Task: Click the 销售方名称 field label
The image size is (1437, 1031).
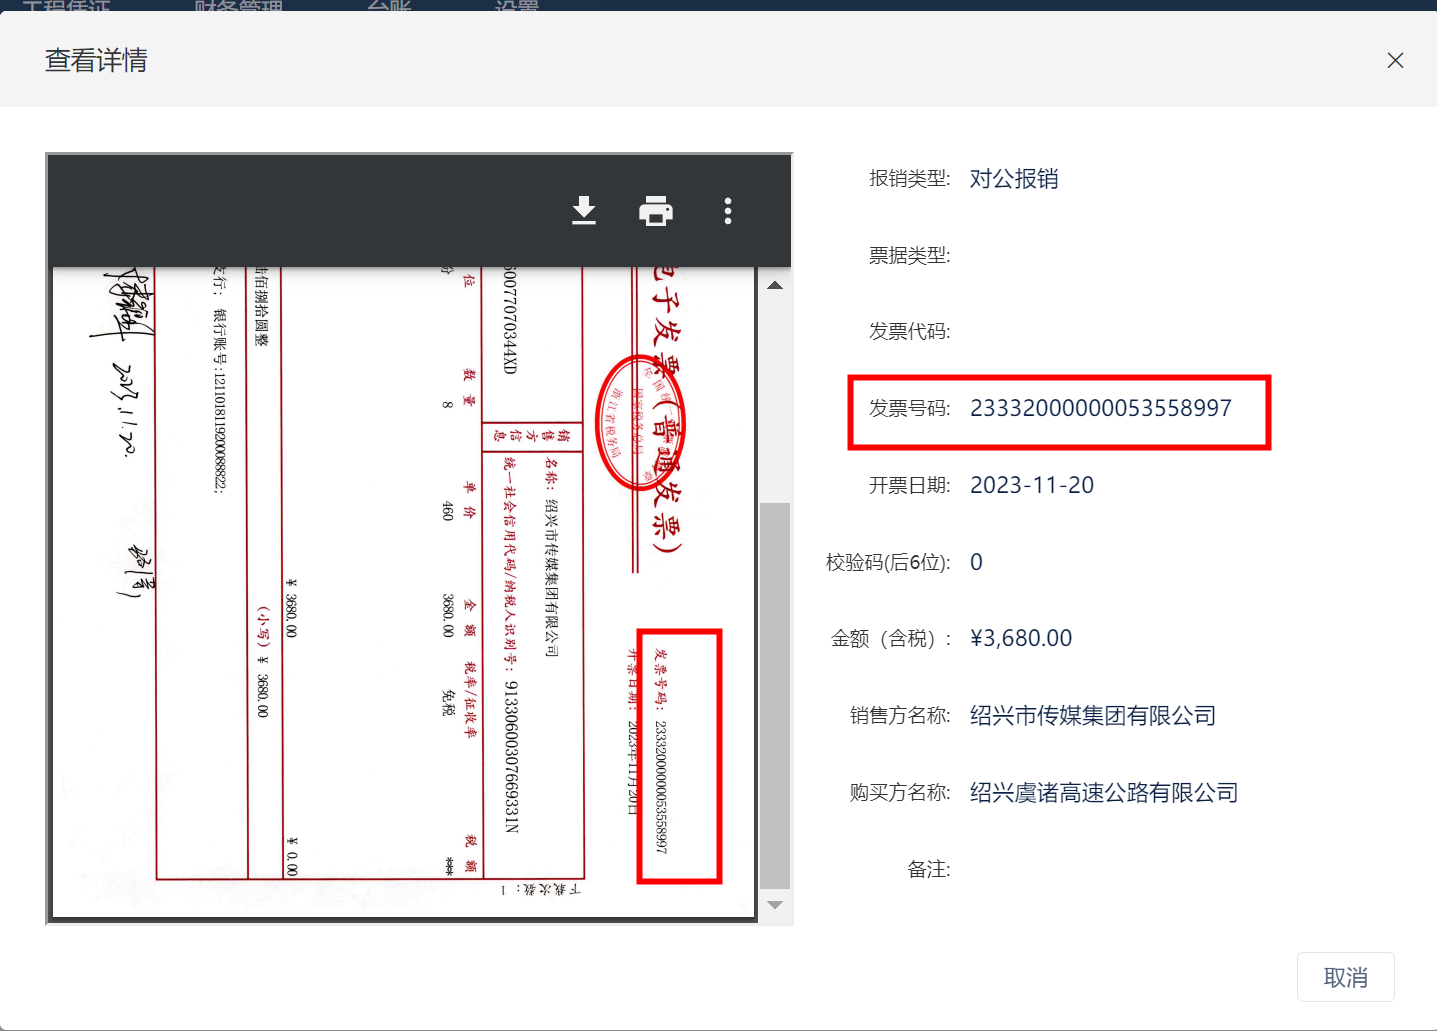Action: [900, 715]
